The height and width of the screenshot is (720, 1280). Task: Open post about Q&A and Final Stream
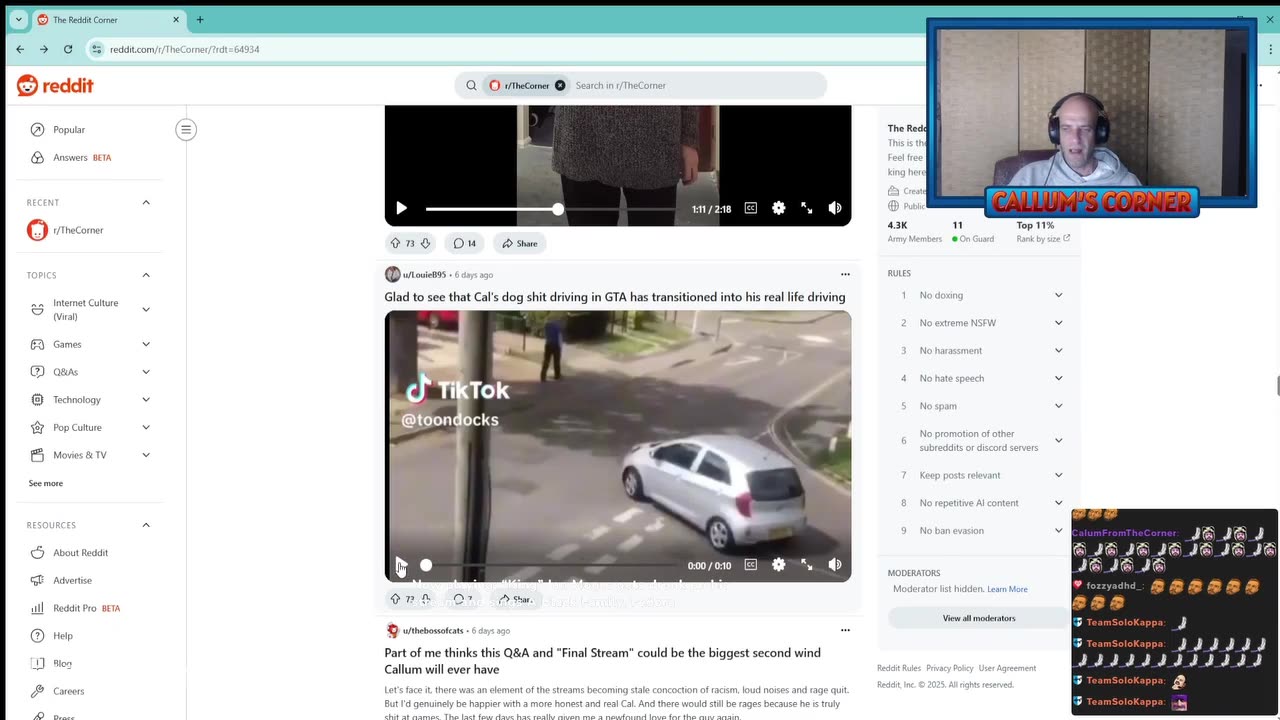(x=603, y=661)
